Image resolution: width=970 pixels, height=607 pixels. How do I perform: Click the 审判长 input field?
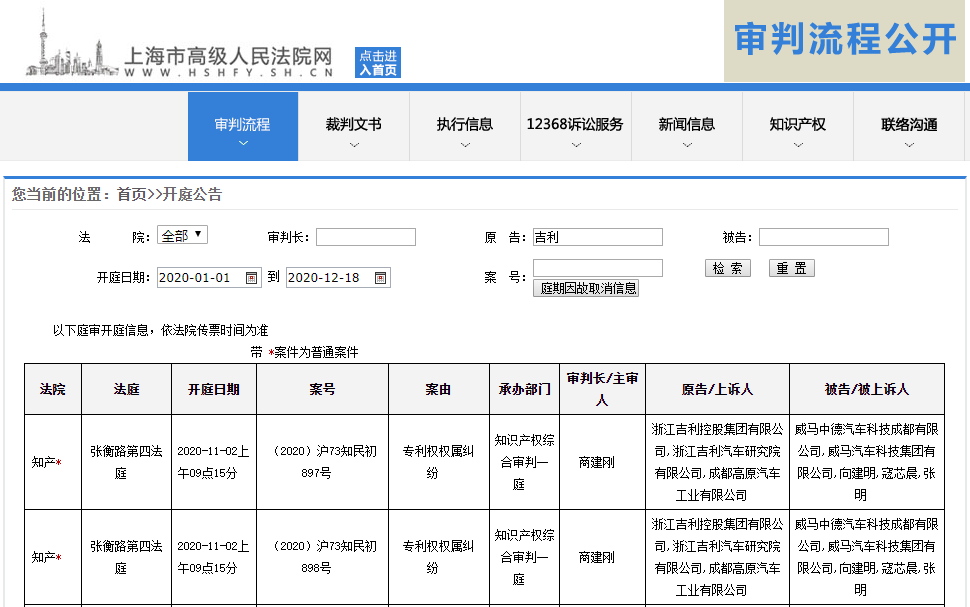pyautogui.click(x=365, y=237)
